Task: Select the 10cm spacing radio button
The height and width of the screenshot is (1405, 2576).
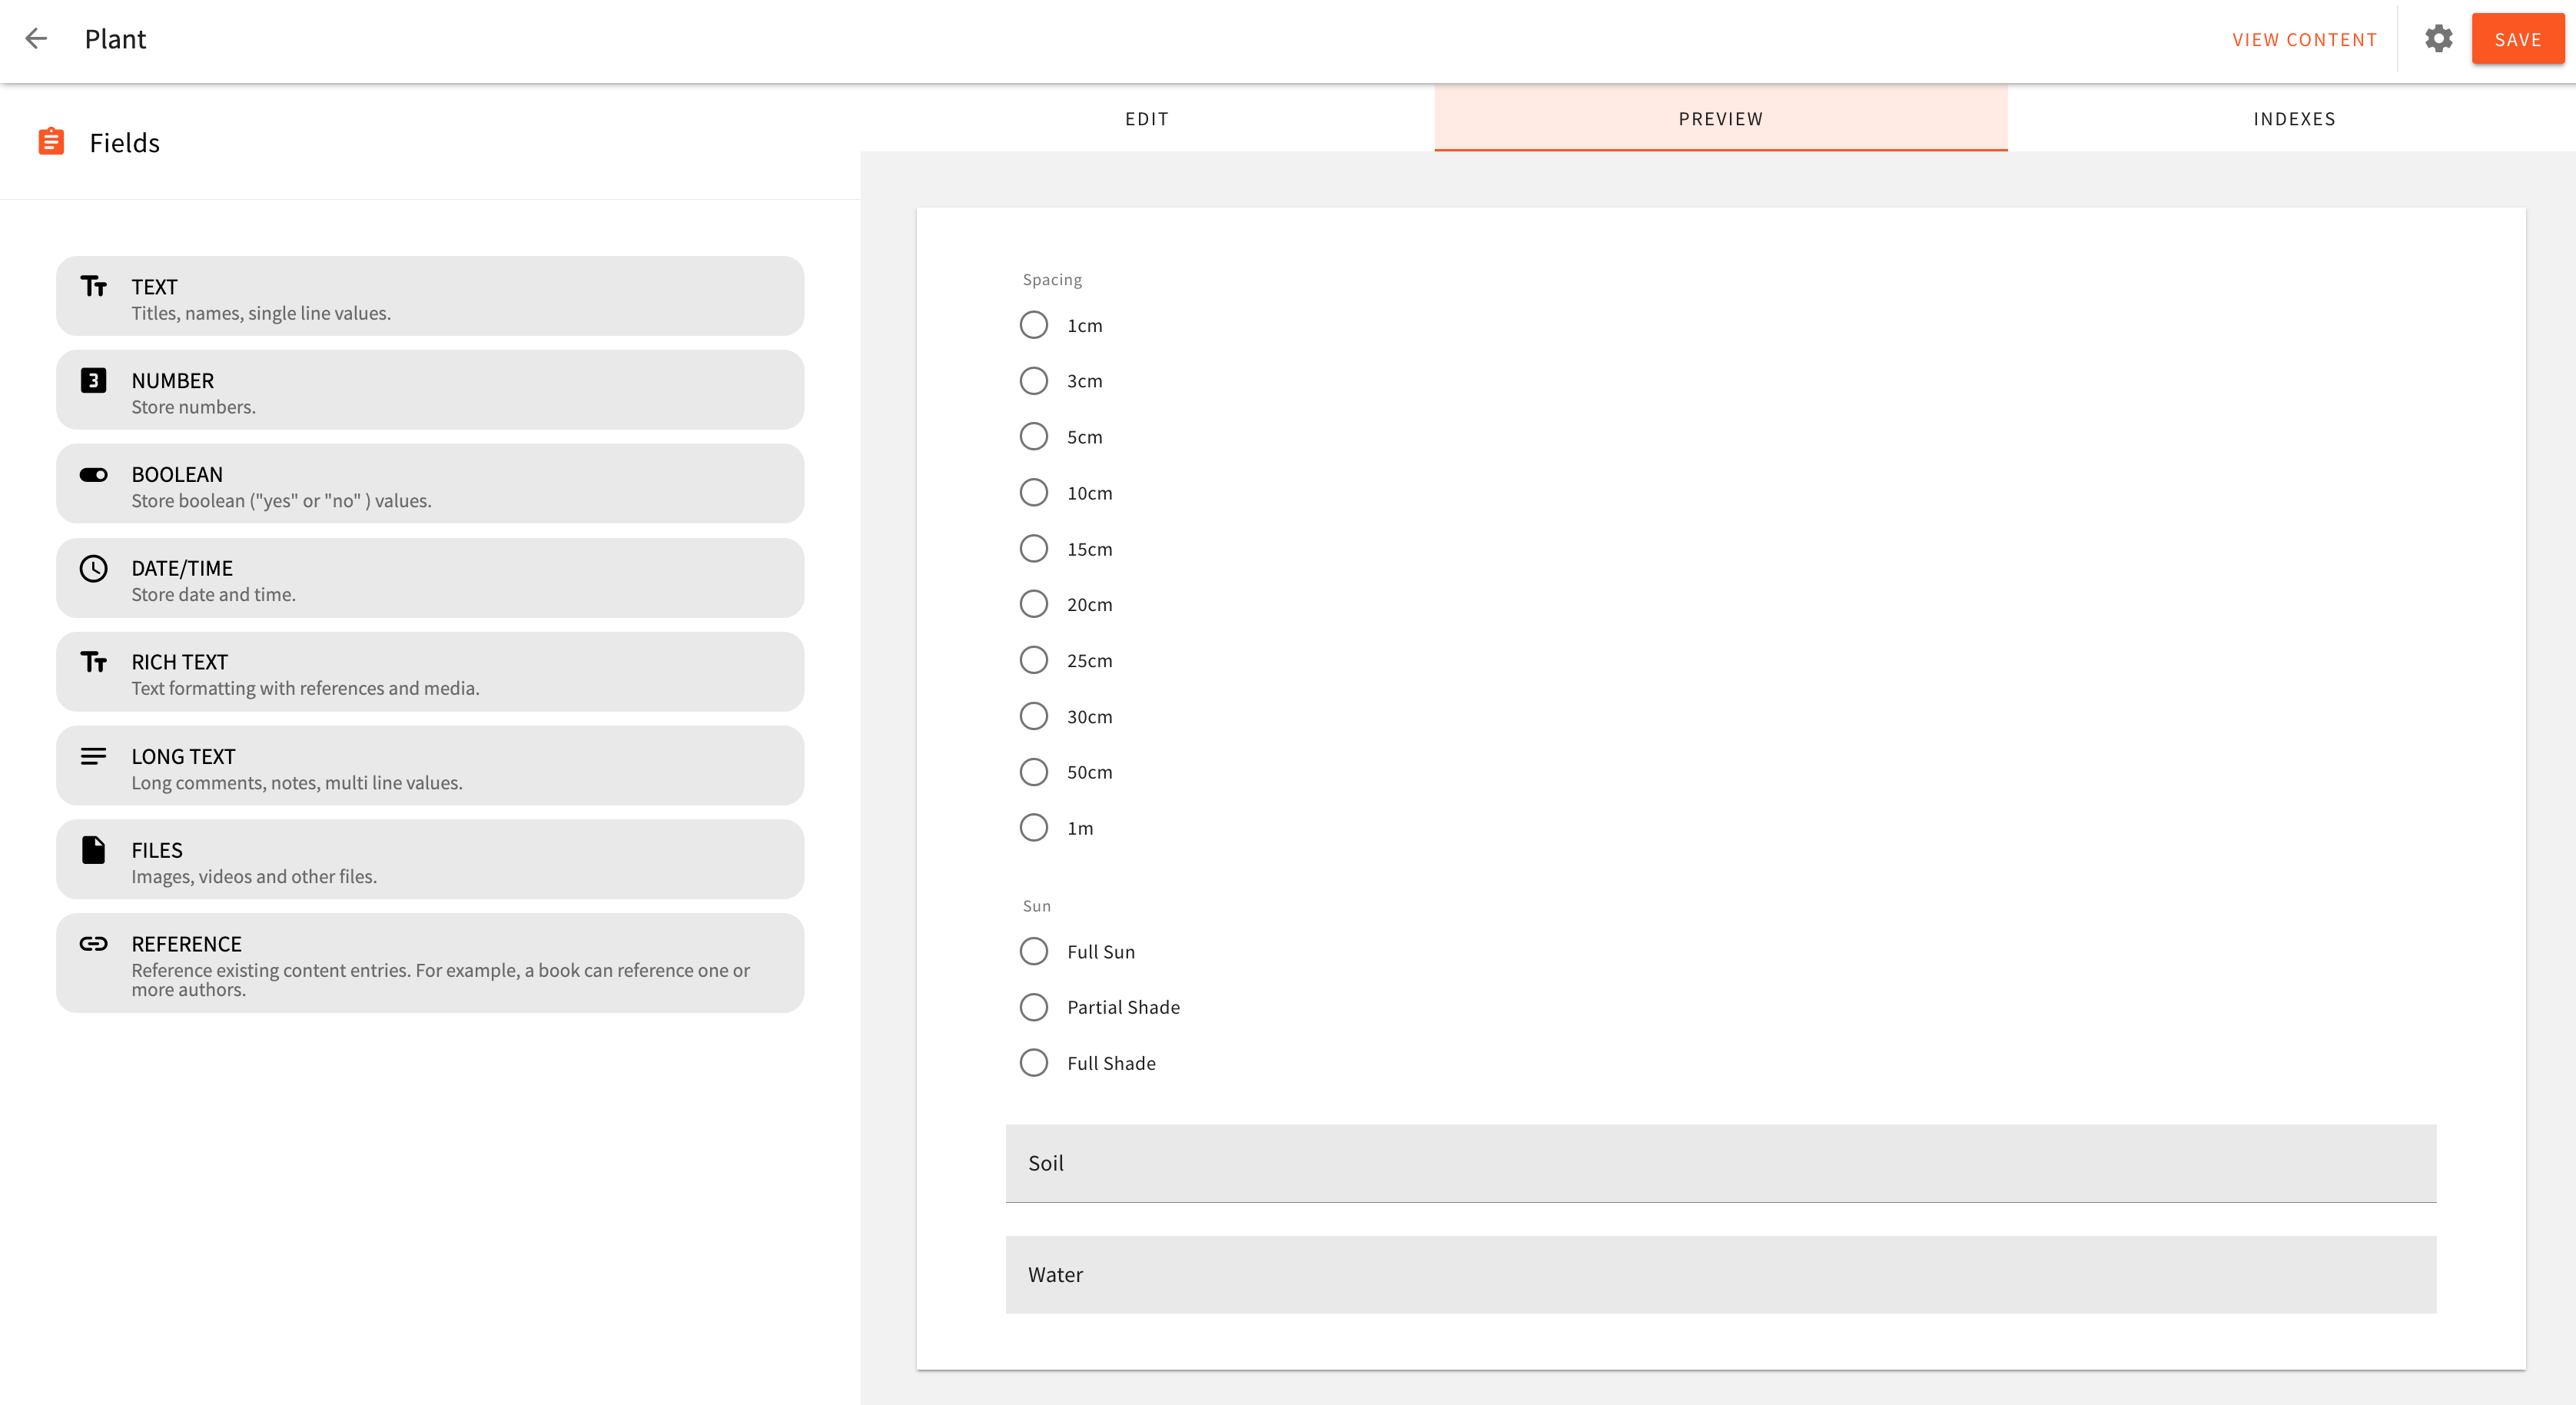Action: [1034, 492]
